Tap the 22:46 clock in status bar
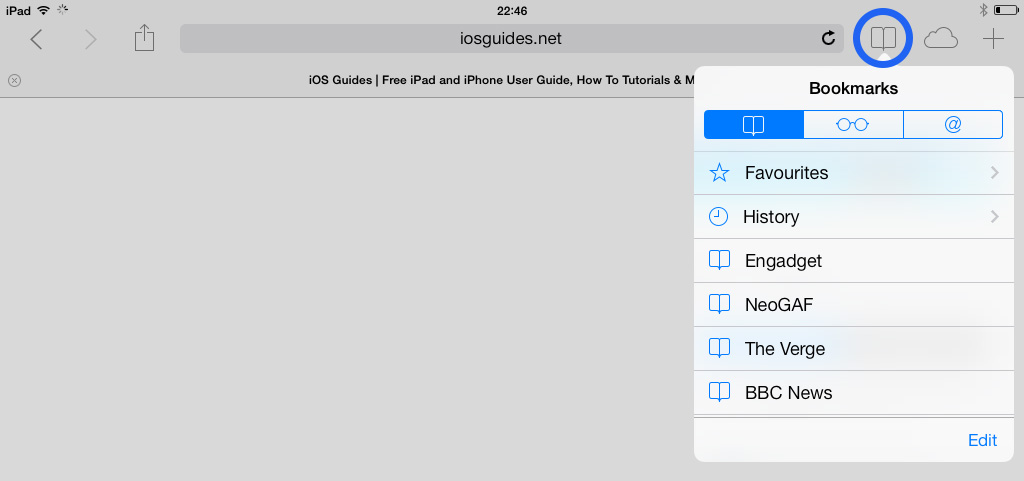The height and width of the screenshot is (481, 1024). pyautogui.click(x=512, y=10)
